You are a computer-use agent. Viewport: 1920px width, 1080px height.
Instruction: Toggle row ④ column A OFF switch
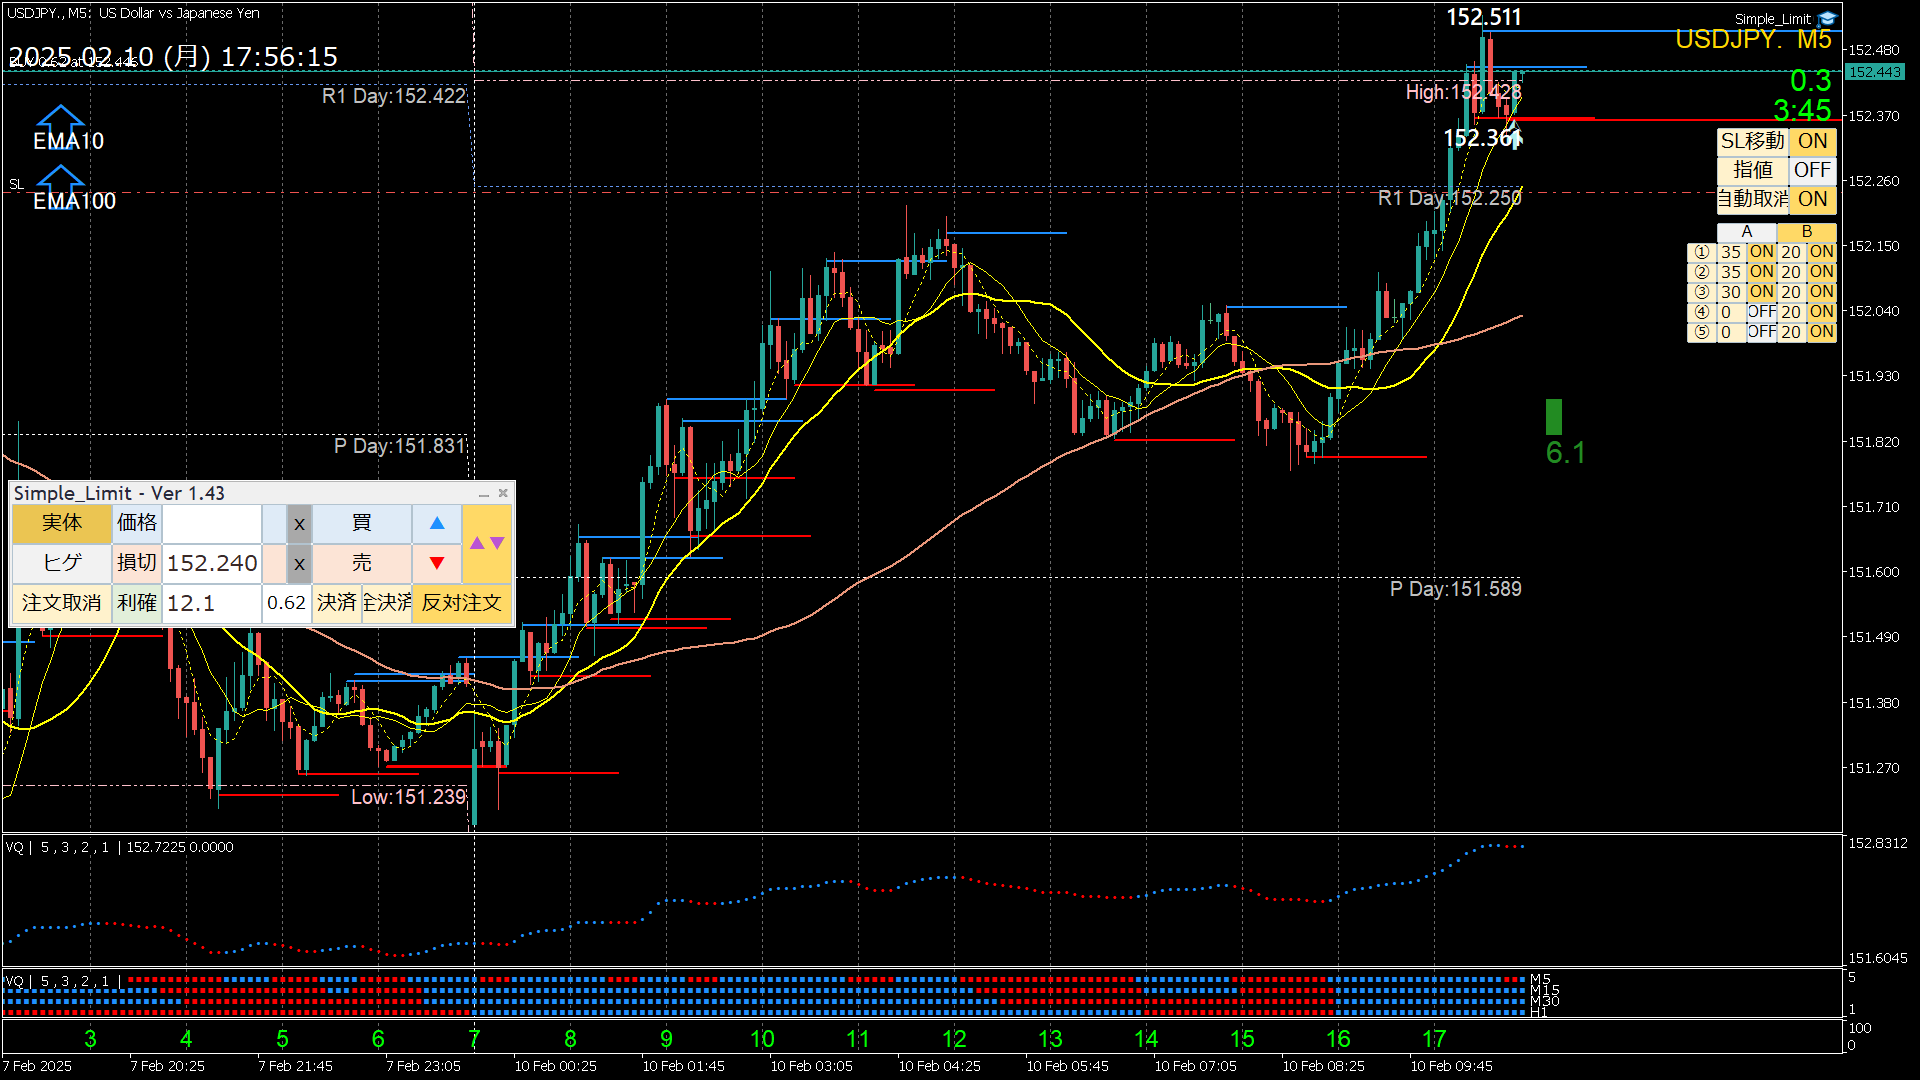(x=1761, y=312)
